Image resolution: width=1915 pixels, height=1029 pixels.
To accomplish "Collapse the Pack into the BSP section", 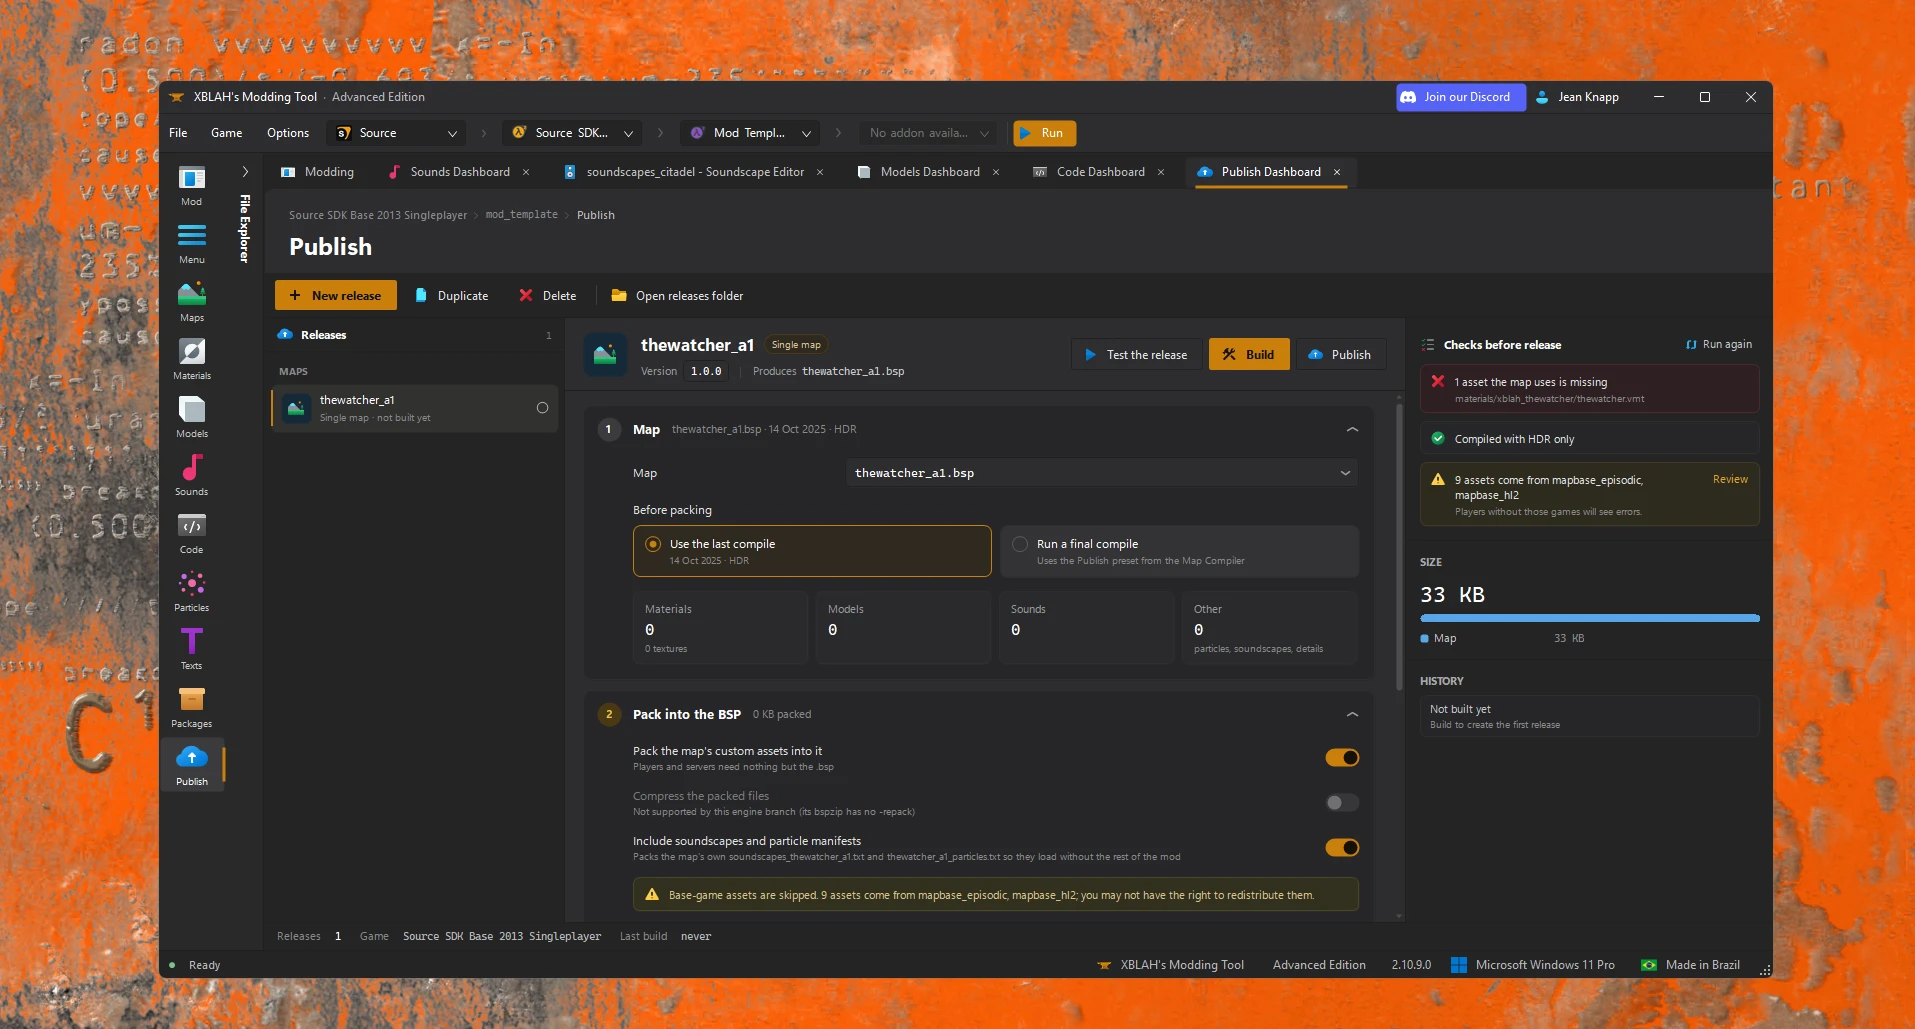I will coord(1352,715).
